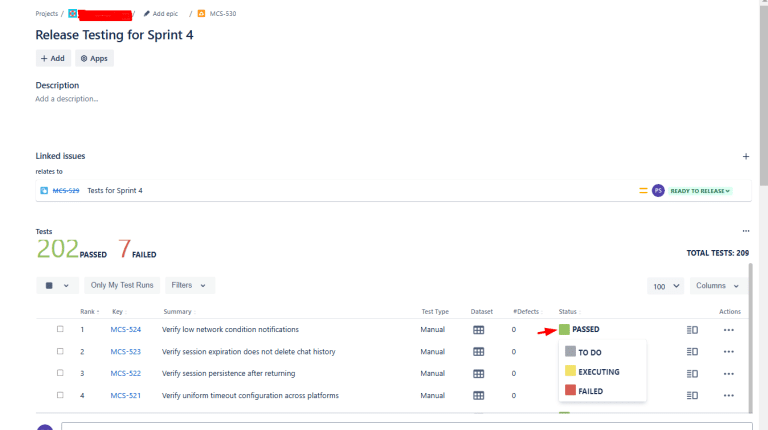This screenshot has height=430, width=768.
Task: Click yellow EXECUTING color square
Action: pos(570,371)
